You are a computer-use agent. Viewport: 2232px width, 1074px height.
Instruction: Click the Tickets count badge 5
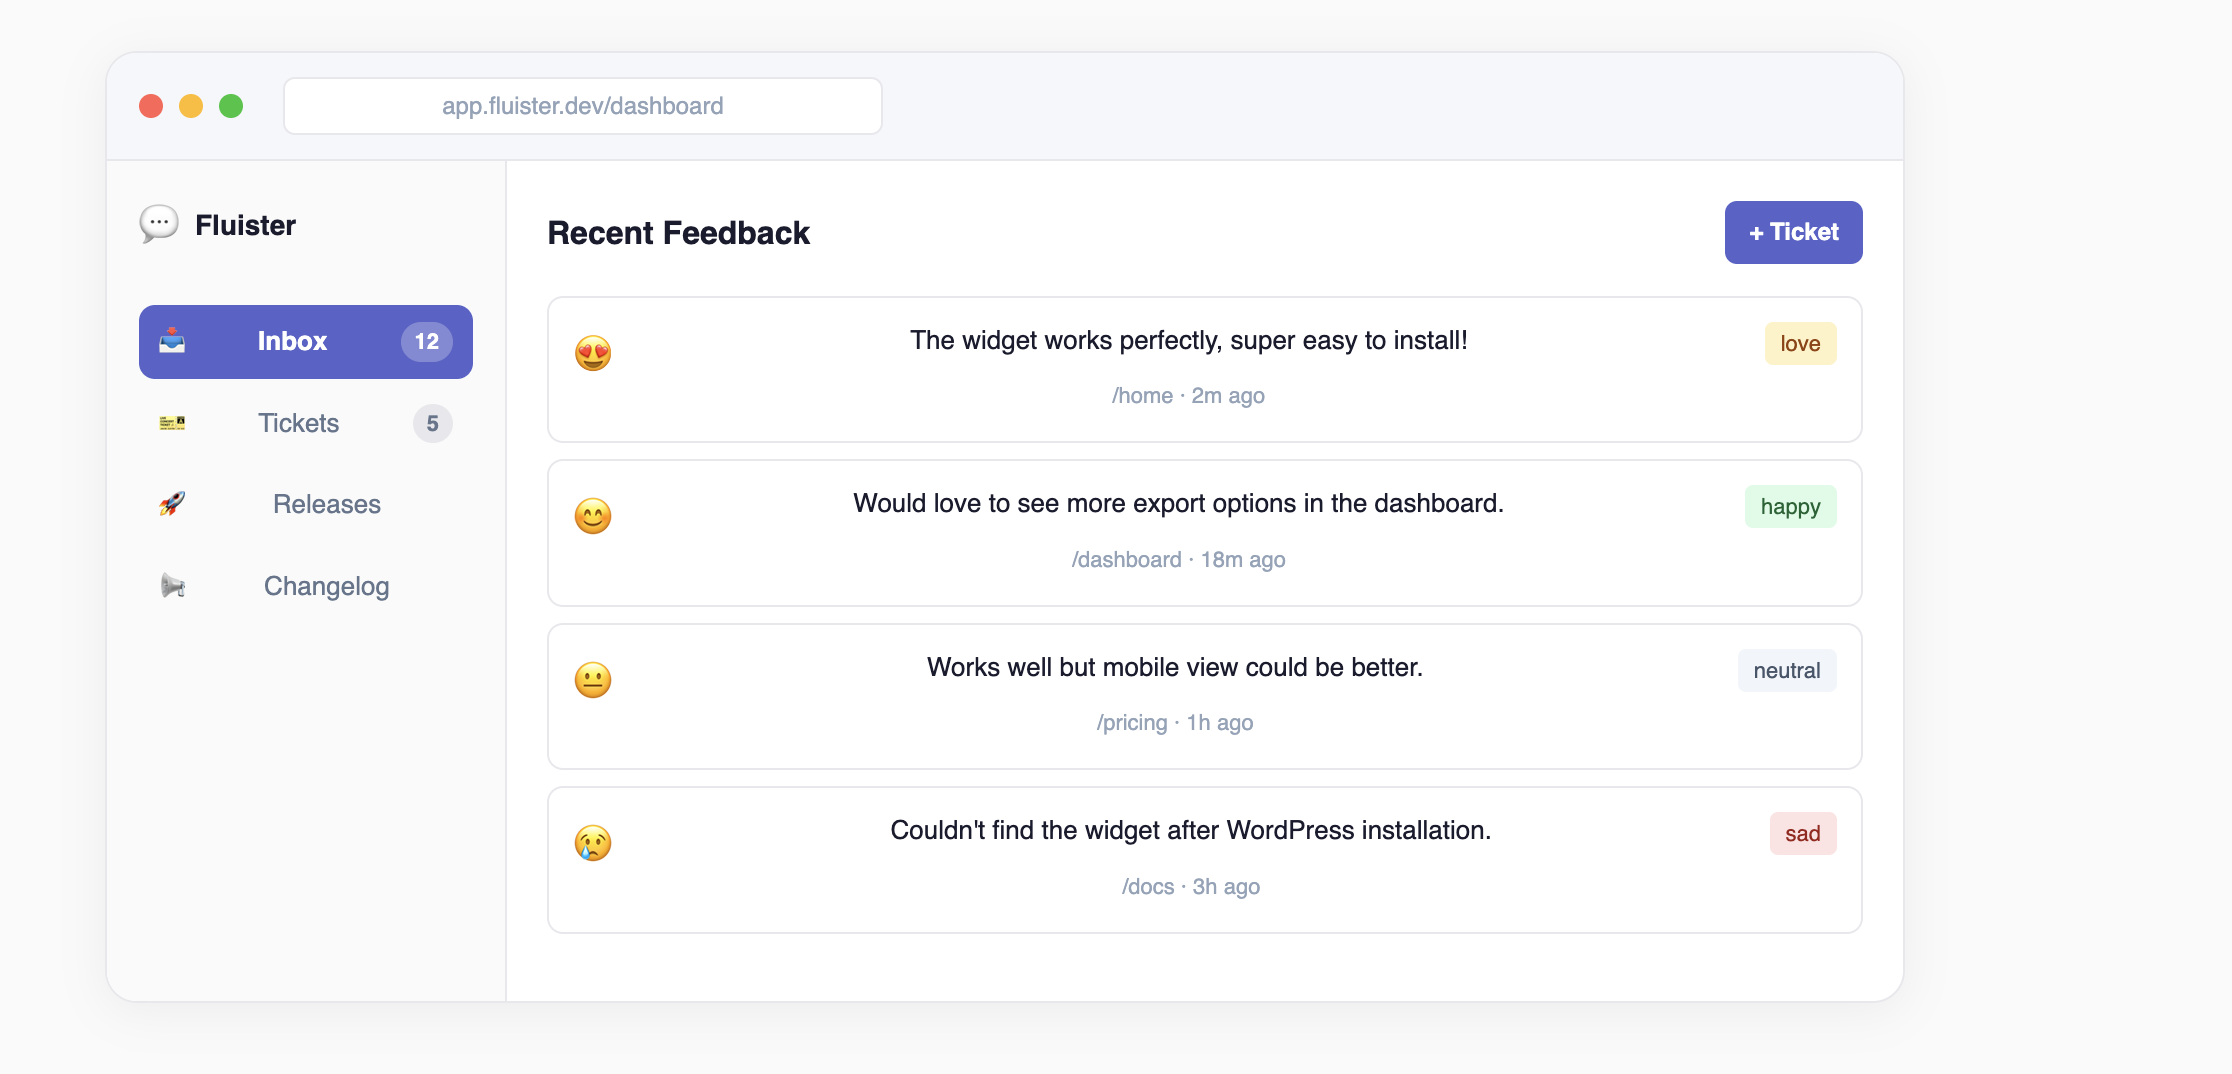click(x=432, y=424)
